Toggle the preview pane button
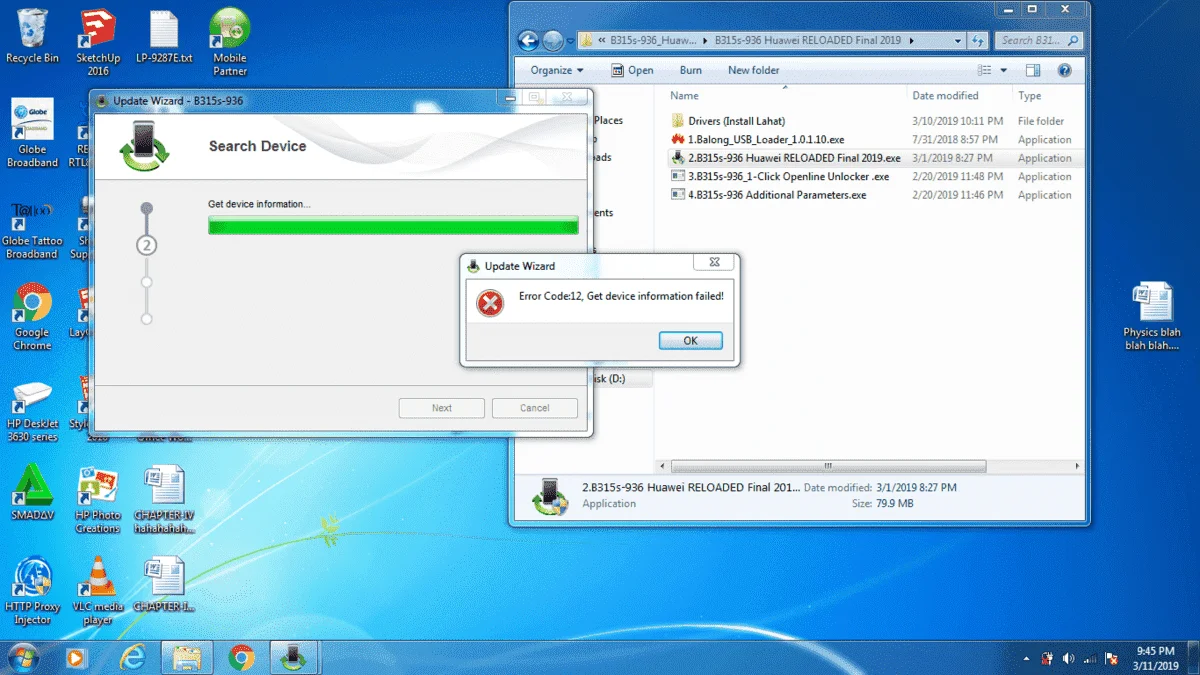 pos(1033,70)
